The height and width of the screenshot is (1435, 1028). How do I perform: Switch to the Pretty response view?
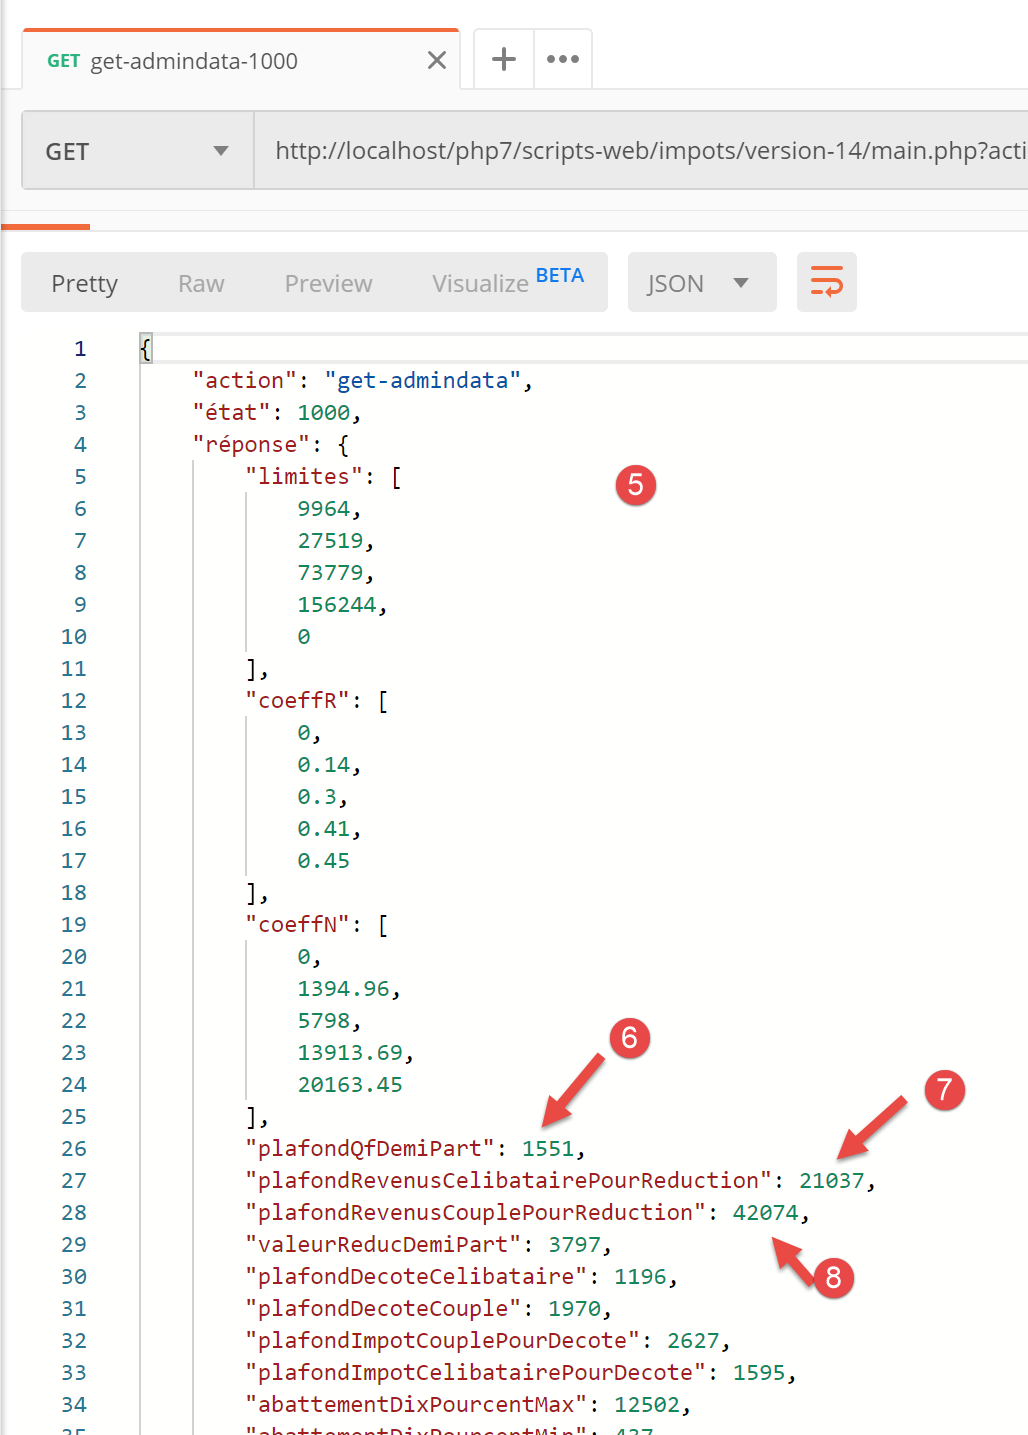click(x=85, y=284)
